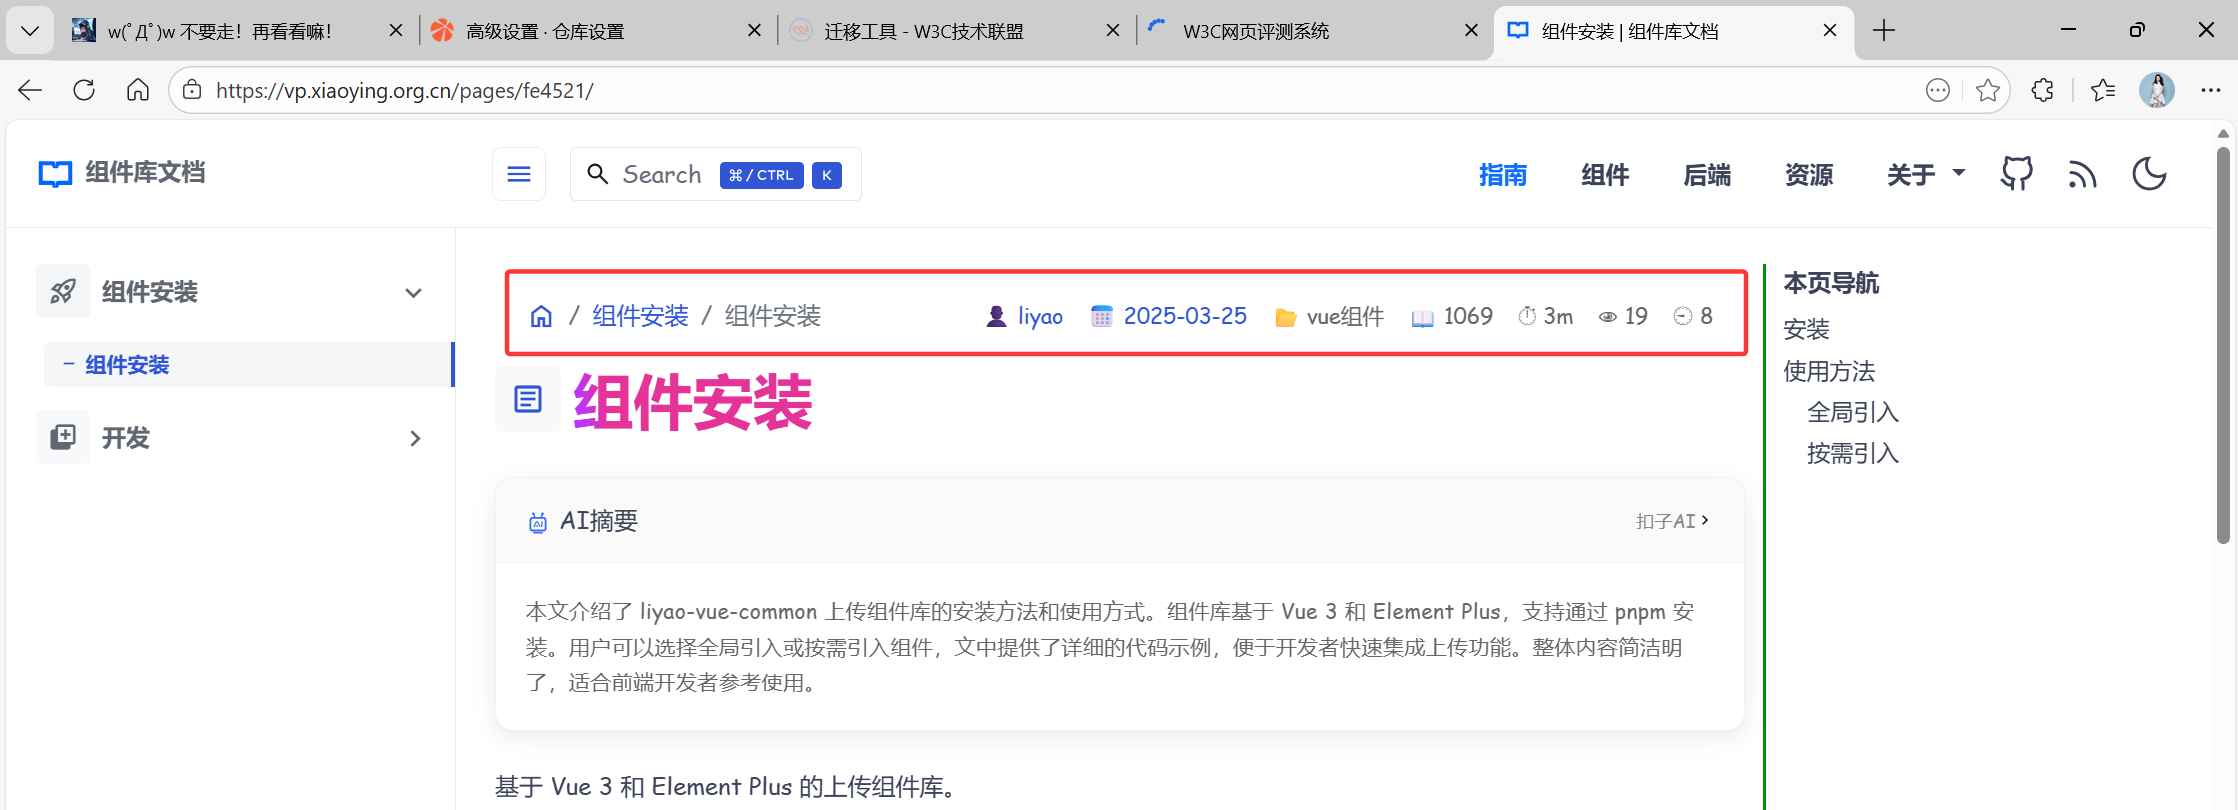Add page to favorites with the star icon

coord(1988,90)
